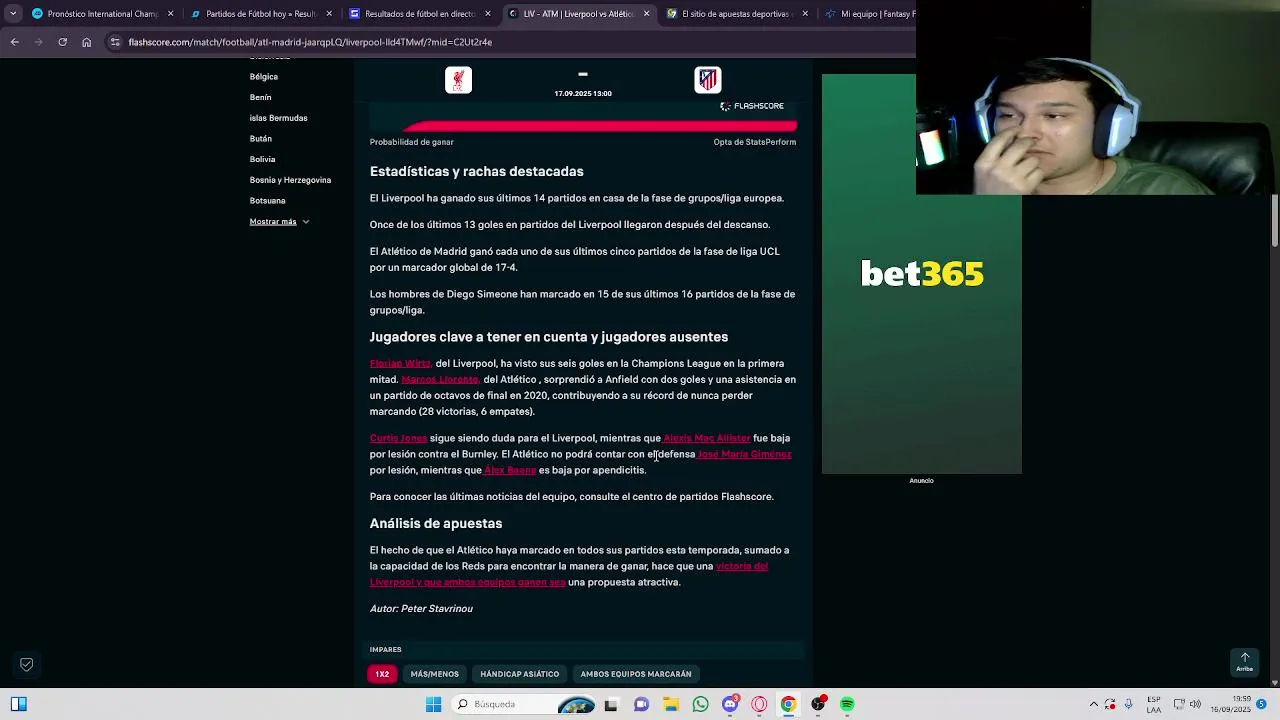Viewport: 1280px width, 720px height.
Task: Select the AMBOS EQUIPOS MARCARÁN odds tab
Action: point(636,674)
